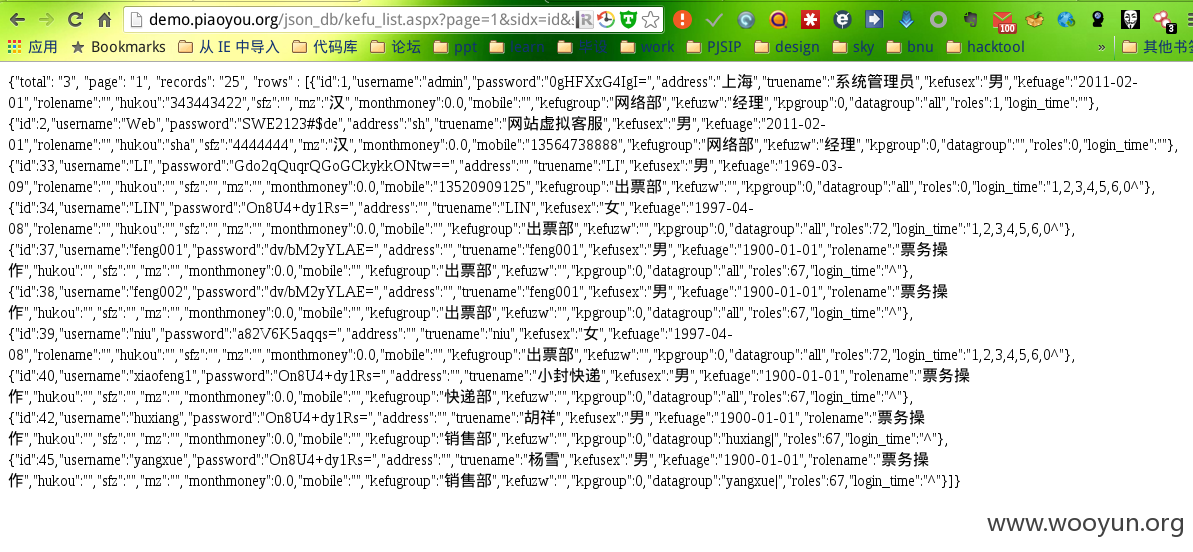Focus the address bar showing demo.piaoyou.org URL

394,20
